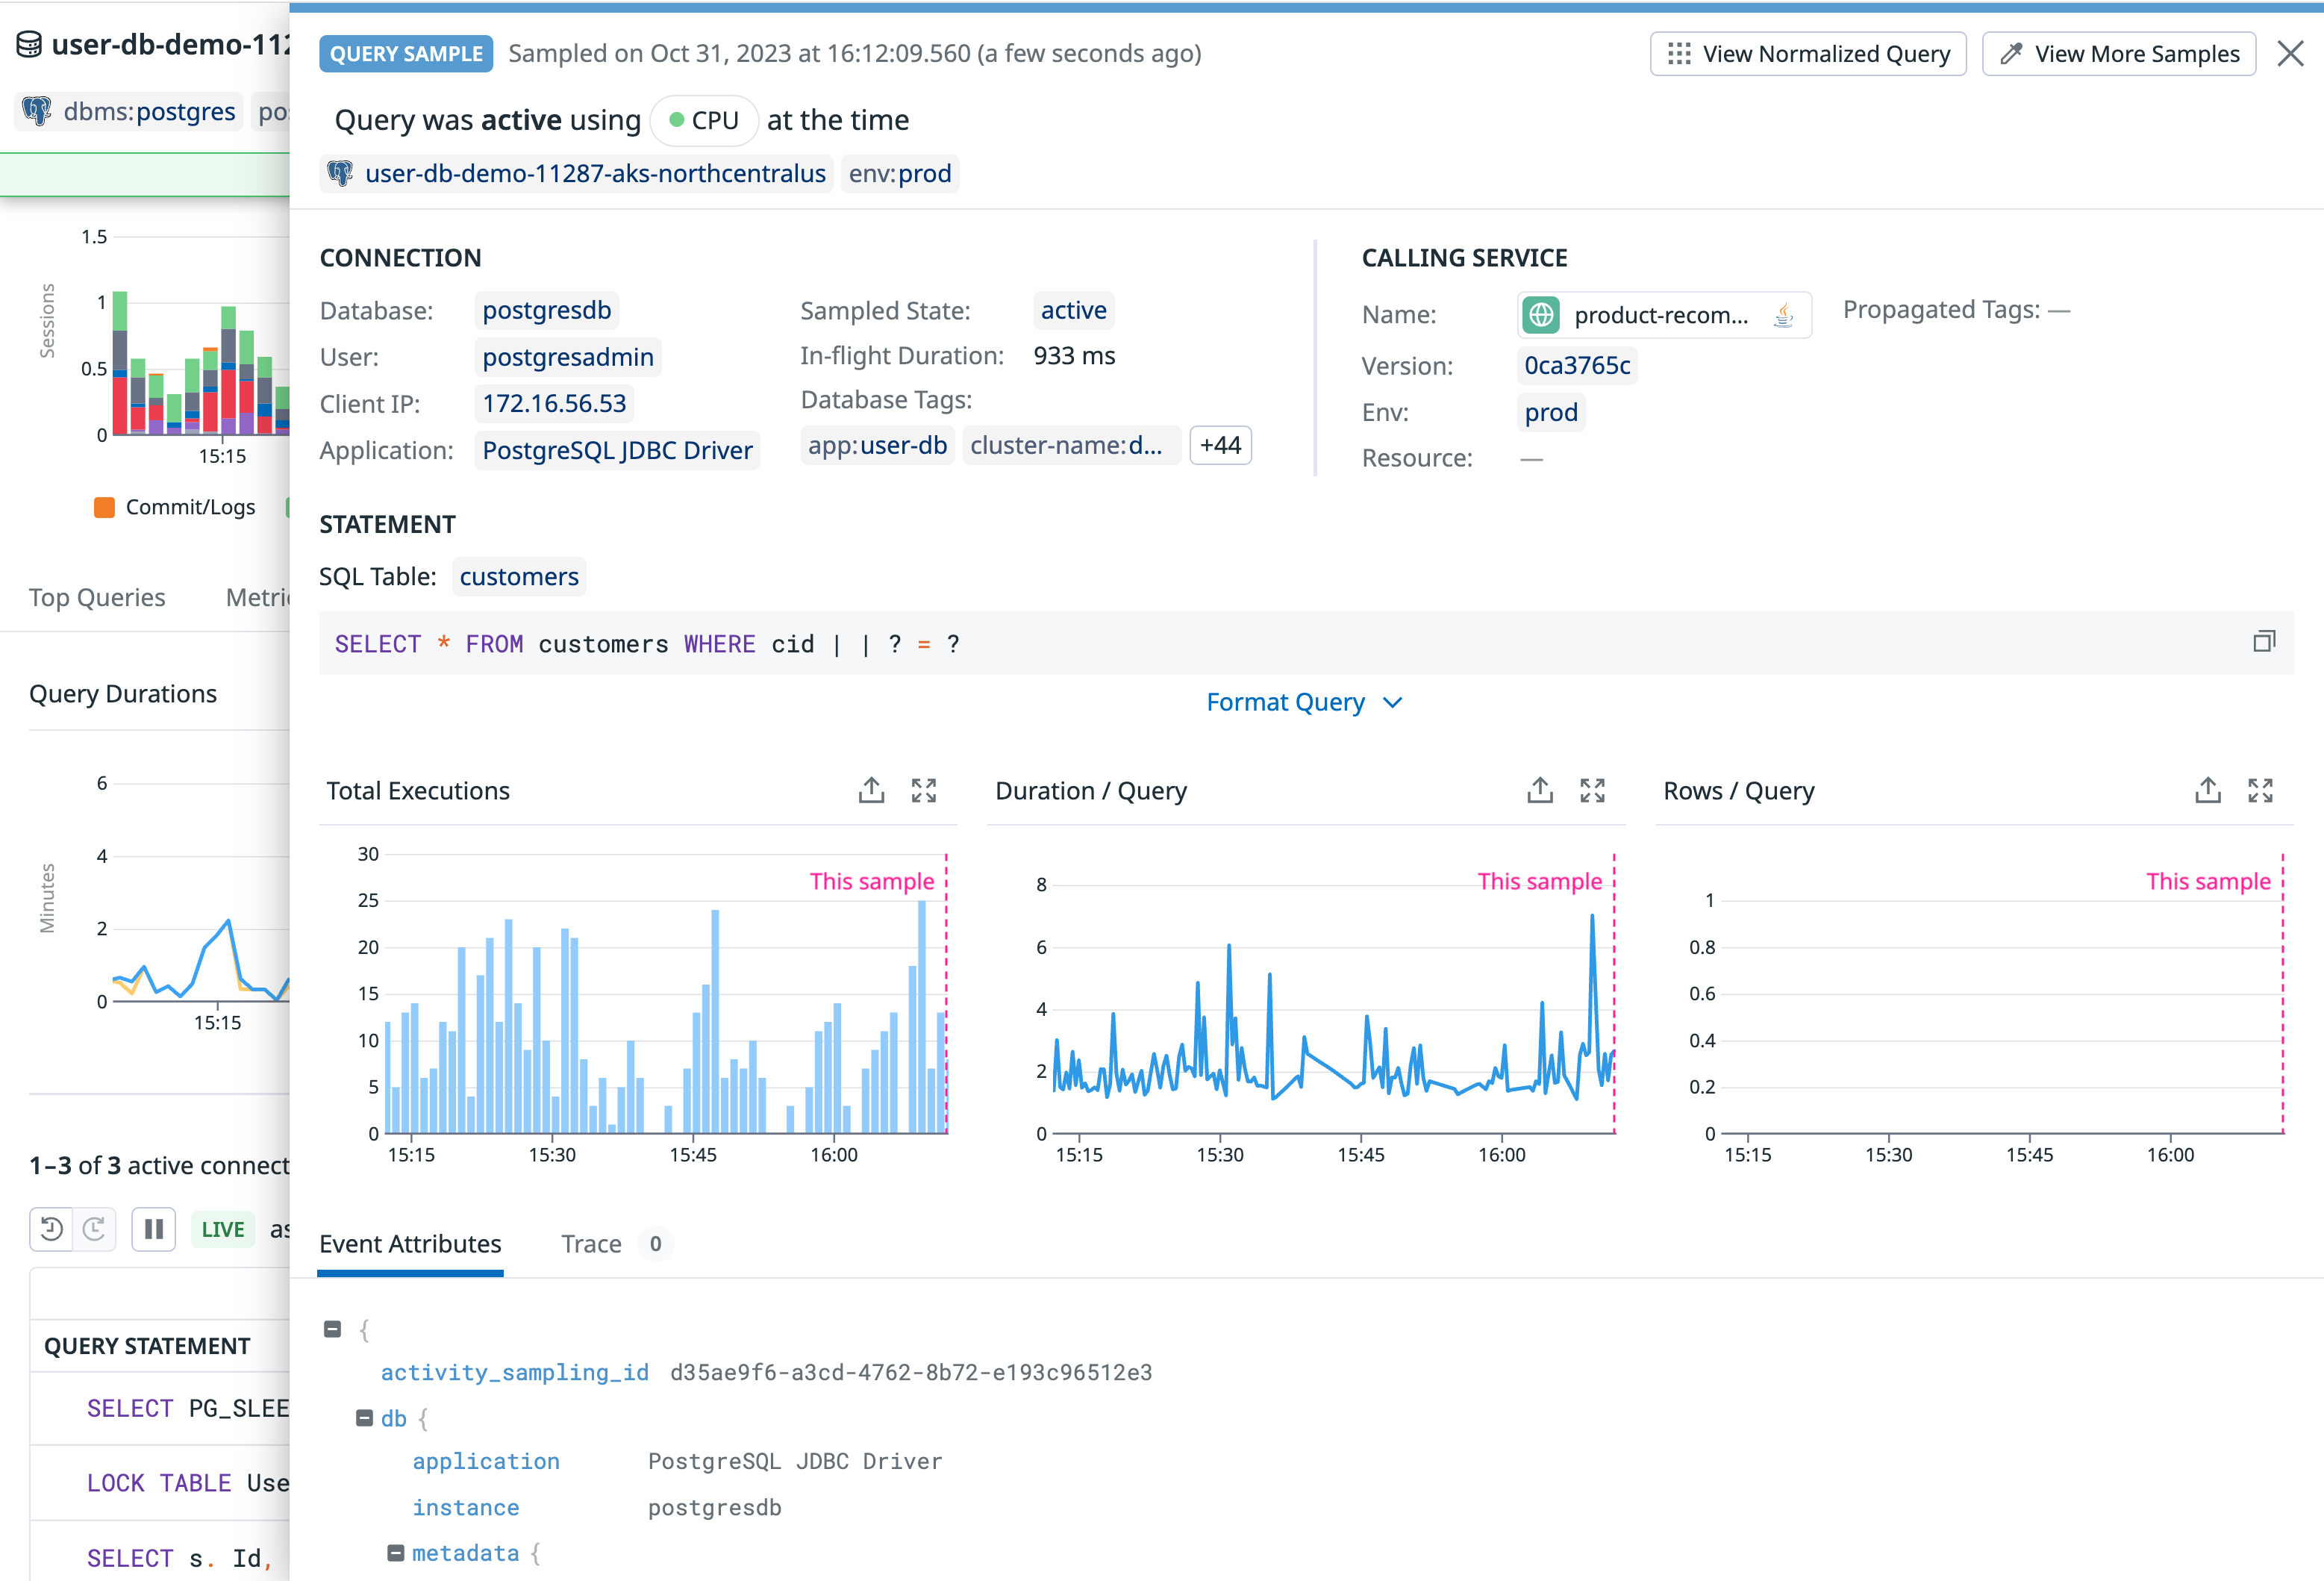Copy the SQL statement with copy icon
This screenshot has width=2324, height=1581.
tap(2264, 641)
